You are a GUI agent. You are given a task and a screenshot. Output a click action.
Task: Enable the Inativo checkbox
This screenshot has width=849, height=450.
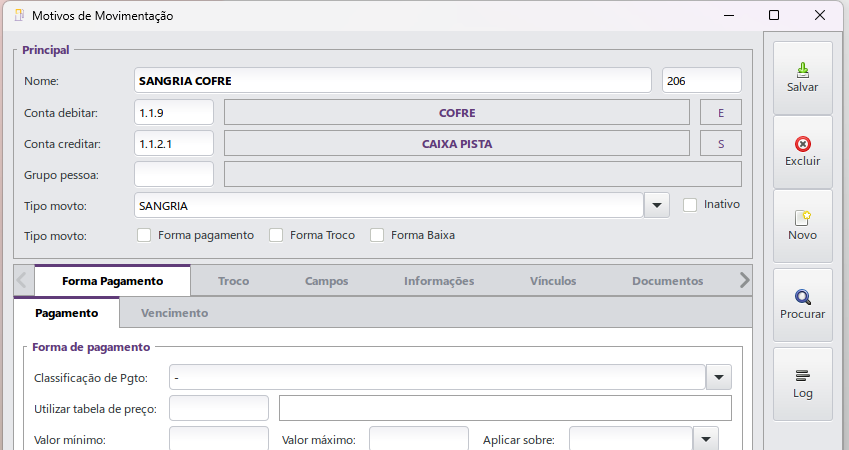690,204
